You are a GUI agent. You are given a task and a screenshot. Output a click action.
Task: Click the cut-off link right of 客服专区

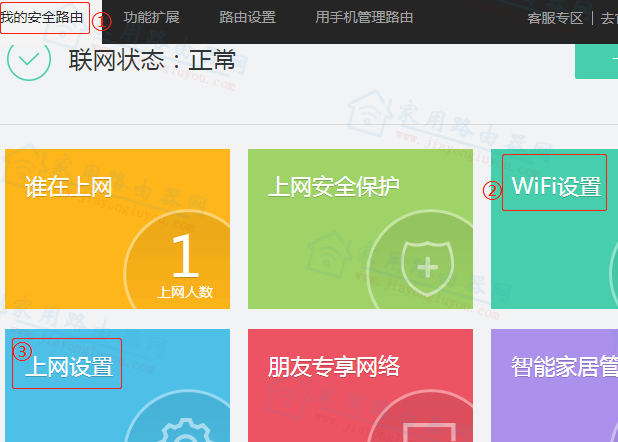coord(608,18)
